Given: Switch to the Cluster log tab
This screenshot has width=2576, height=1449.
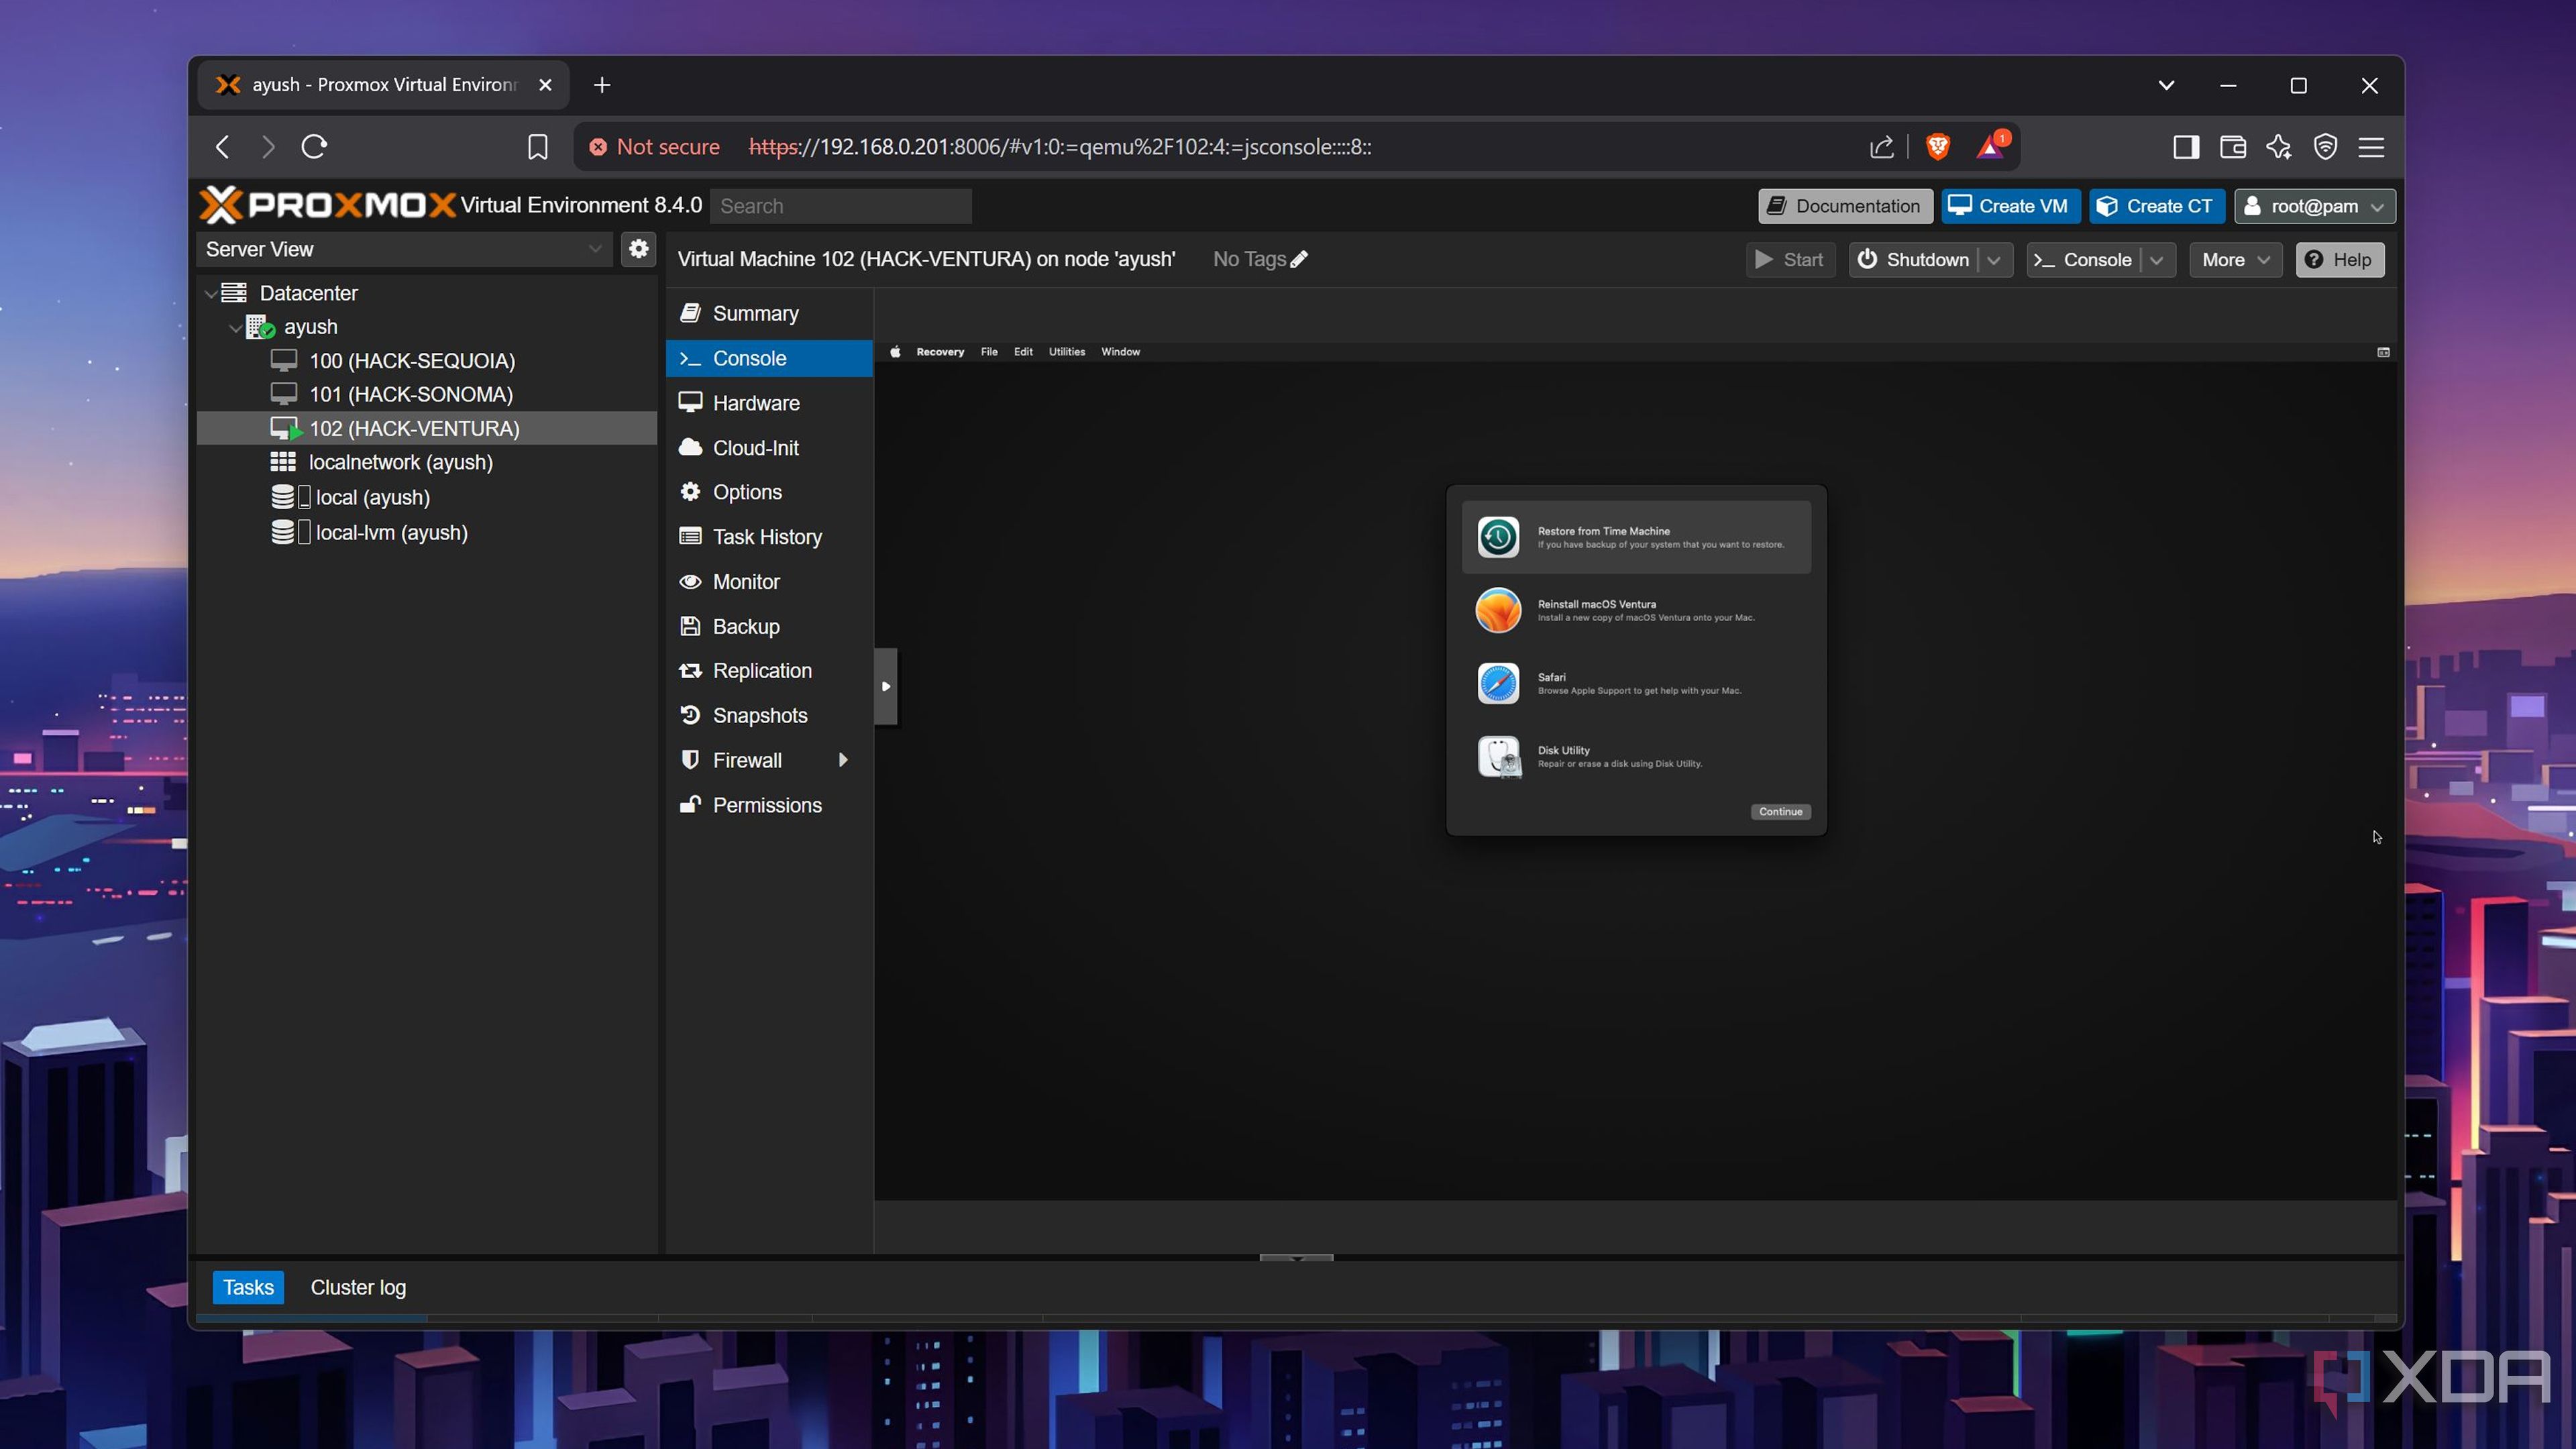Looking at the screenshot, I should tap(358, 1287).
